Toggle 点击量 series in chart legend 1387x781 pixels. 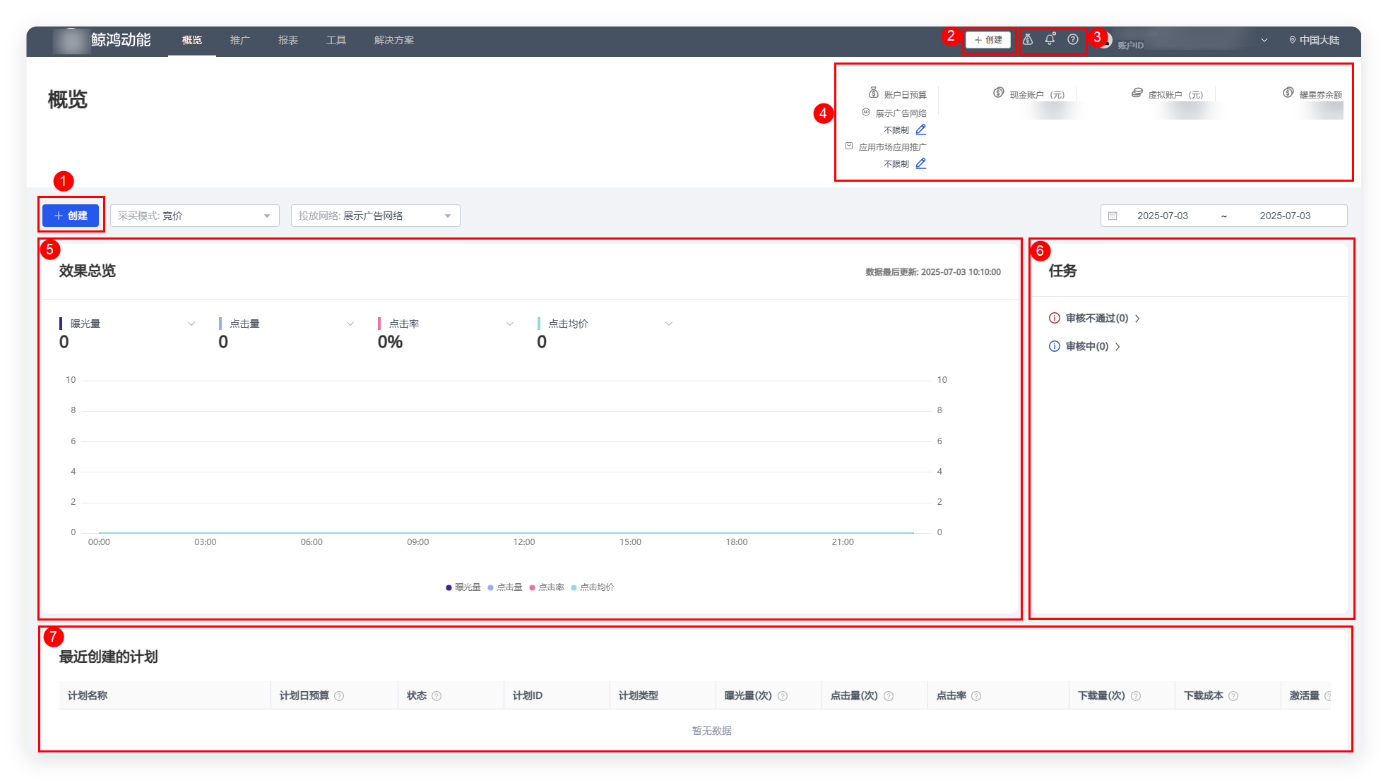(505, 587)
